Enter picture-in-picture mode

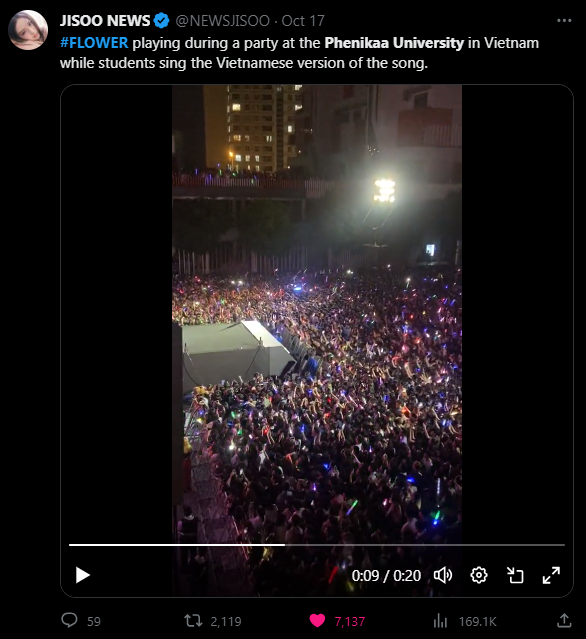pos(515,575)
